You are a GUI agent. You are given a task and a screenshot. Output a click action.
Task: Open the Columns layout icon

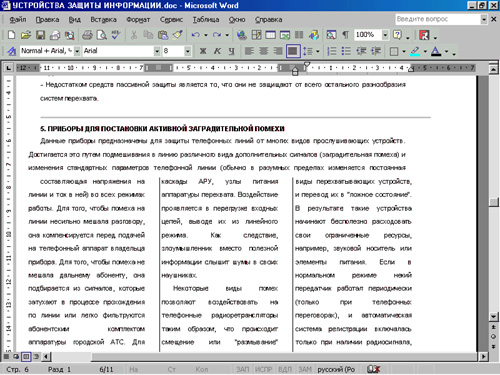pos(299,35)
